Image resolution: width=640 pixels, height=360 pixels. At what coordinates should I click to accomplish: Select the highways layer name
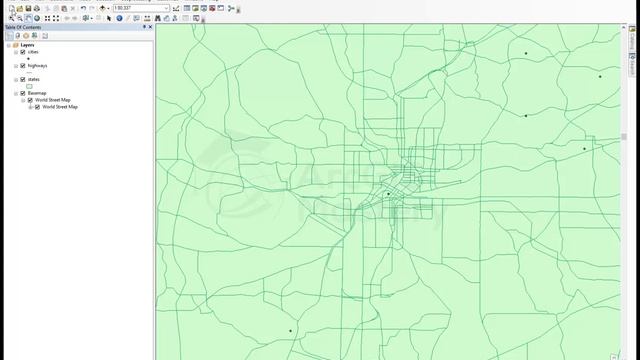point(38,66)
